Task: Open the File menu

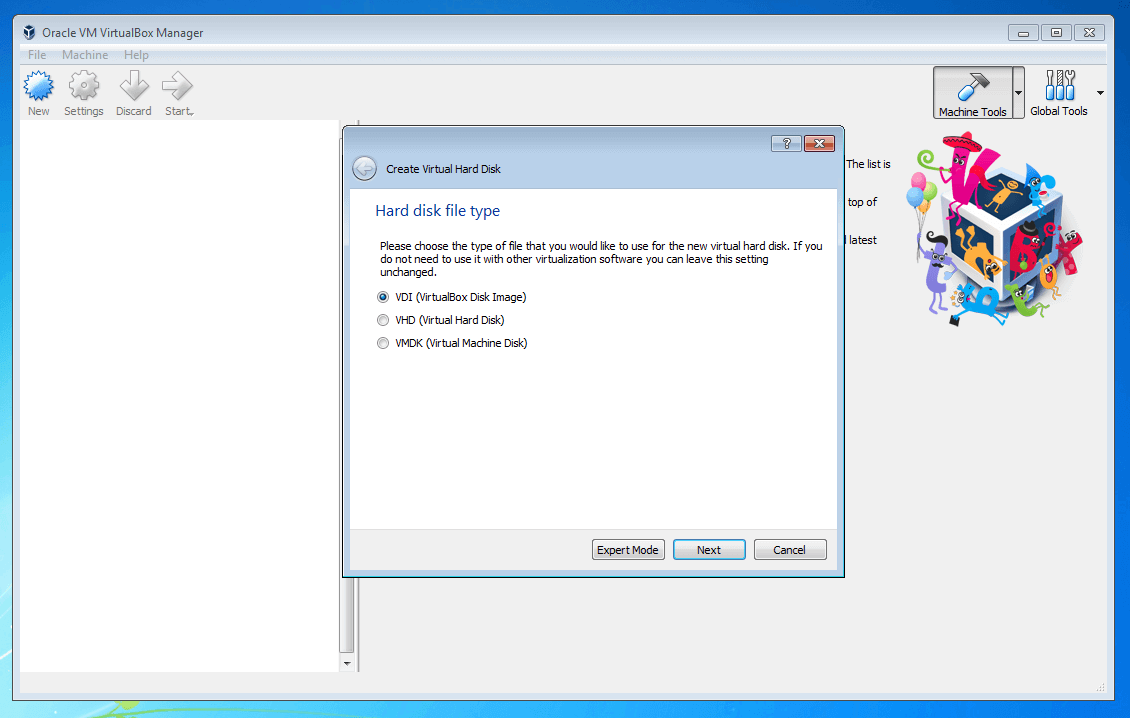Action: click(37, 55)
